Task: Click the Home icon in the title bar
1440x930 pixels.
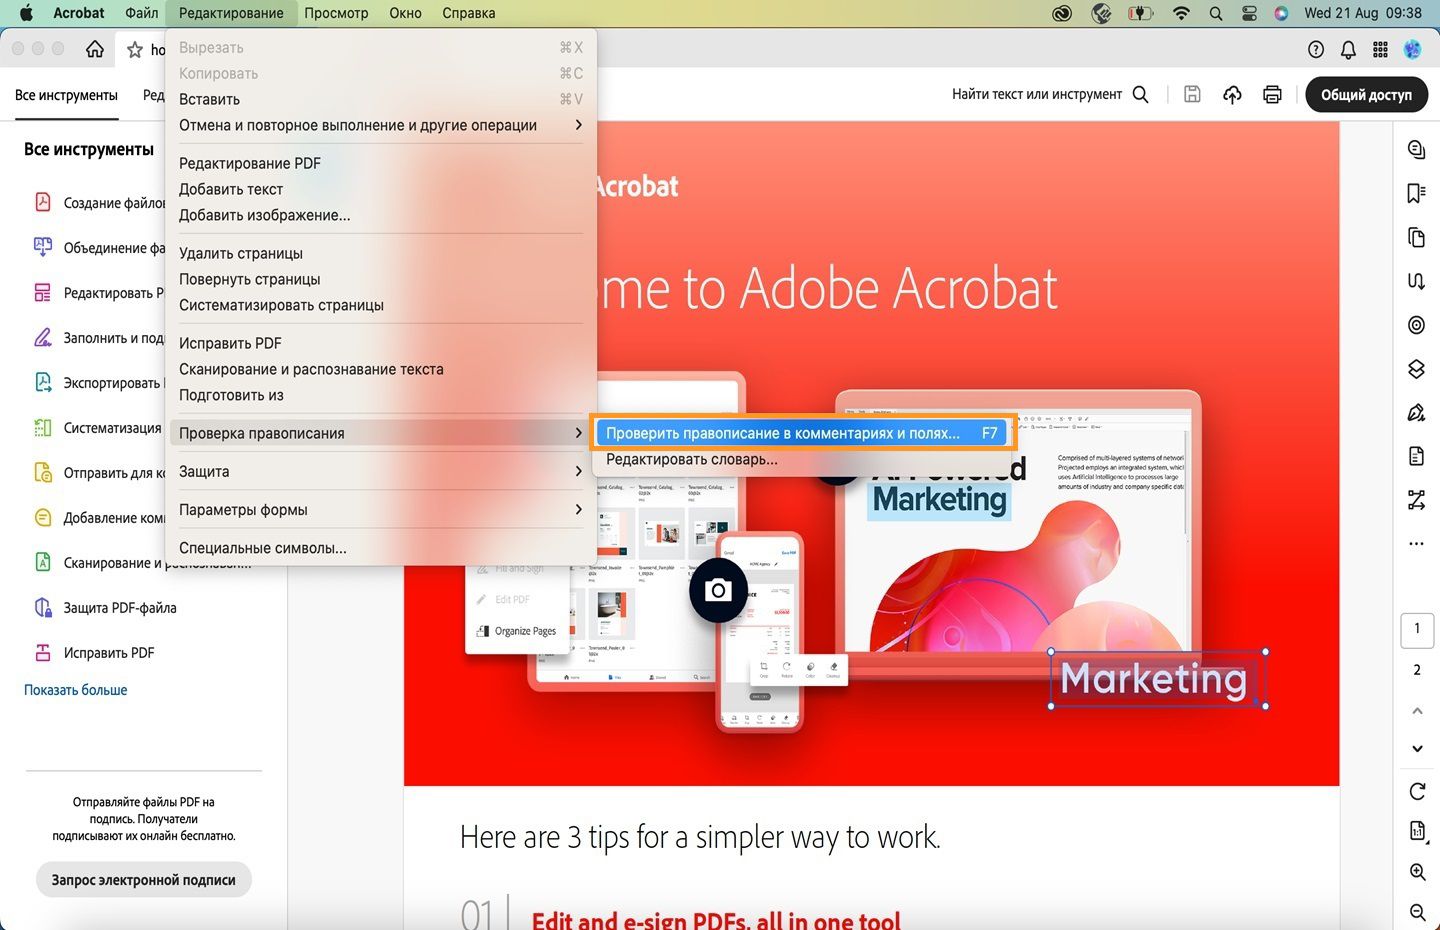Action: 95,49
